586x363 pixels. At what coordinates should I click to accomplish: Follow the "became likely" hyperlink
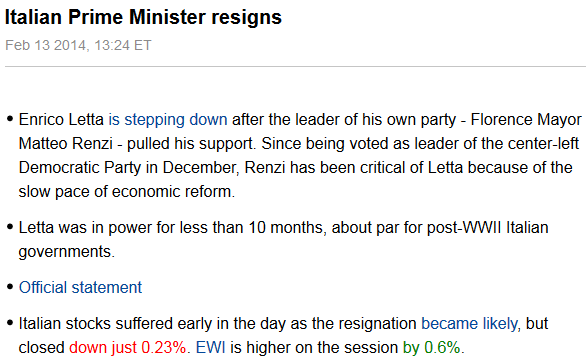[469, 324]
